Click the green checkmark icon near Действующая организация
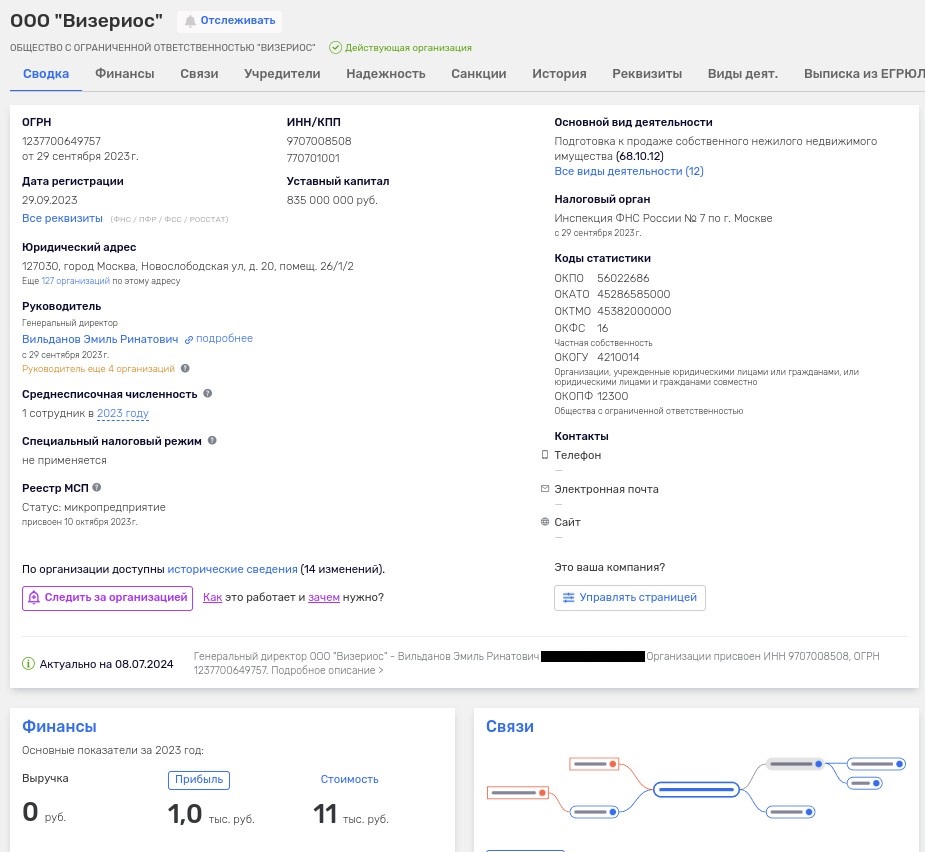Viewport: 925px width, 852px height. (x=335, y=48)
